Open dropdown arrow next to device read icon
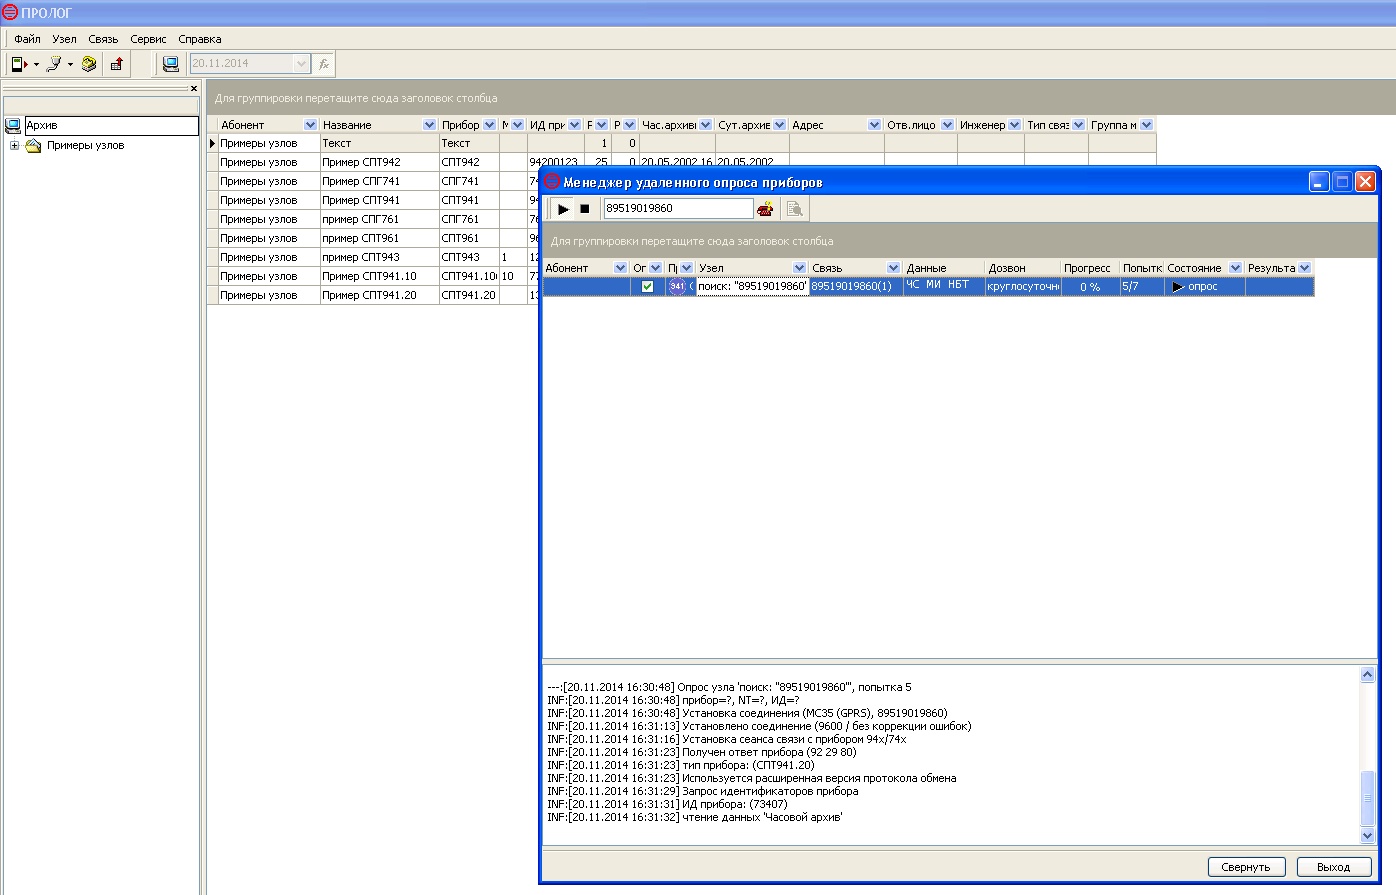 36,65
